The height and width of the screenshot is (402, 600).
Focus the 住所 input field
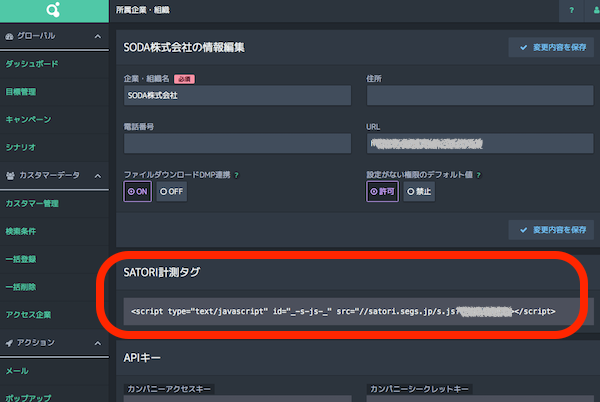[480, 95]
